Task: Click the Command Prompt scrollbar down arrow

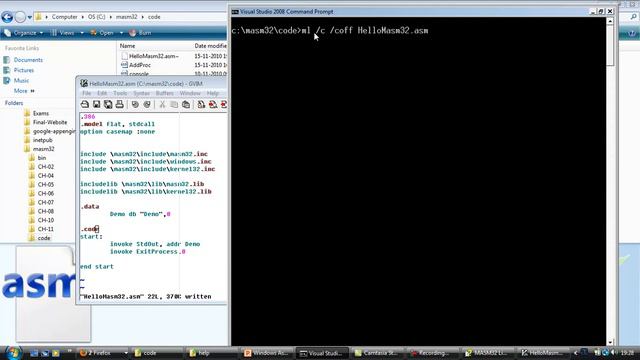Action: 610,342
